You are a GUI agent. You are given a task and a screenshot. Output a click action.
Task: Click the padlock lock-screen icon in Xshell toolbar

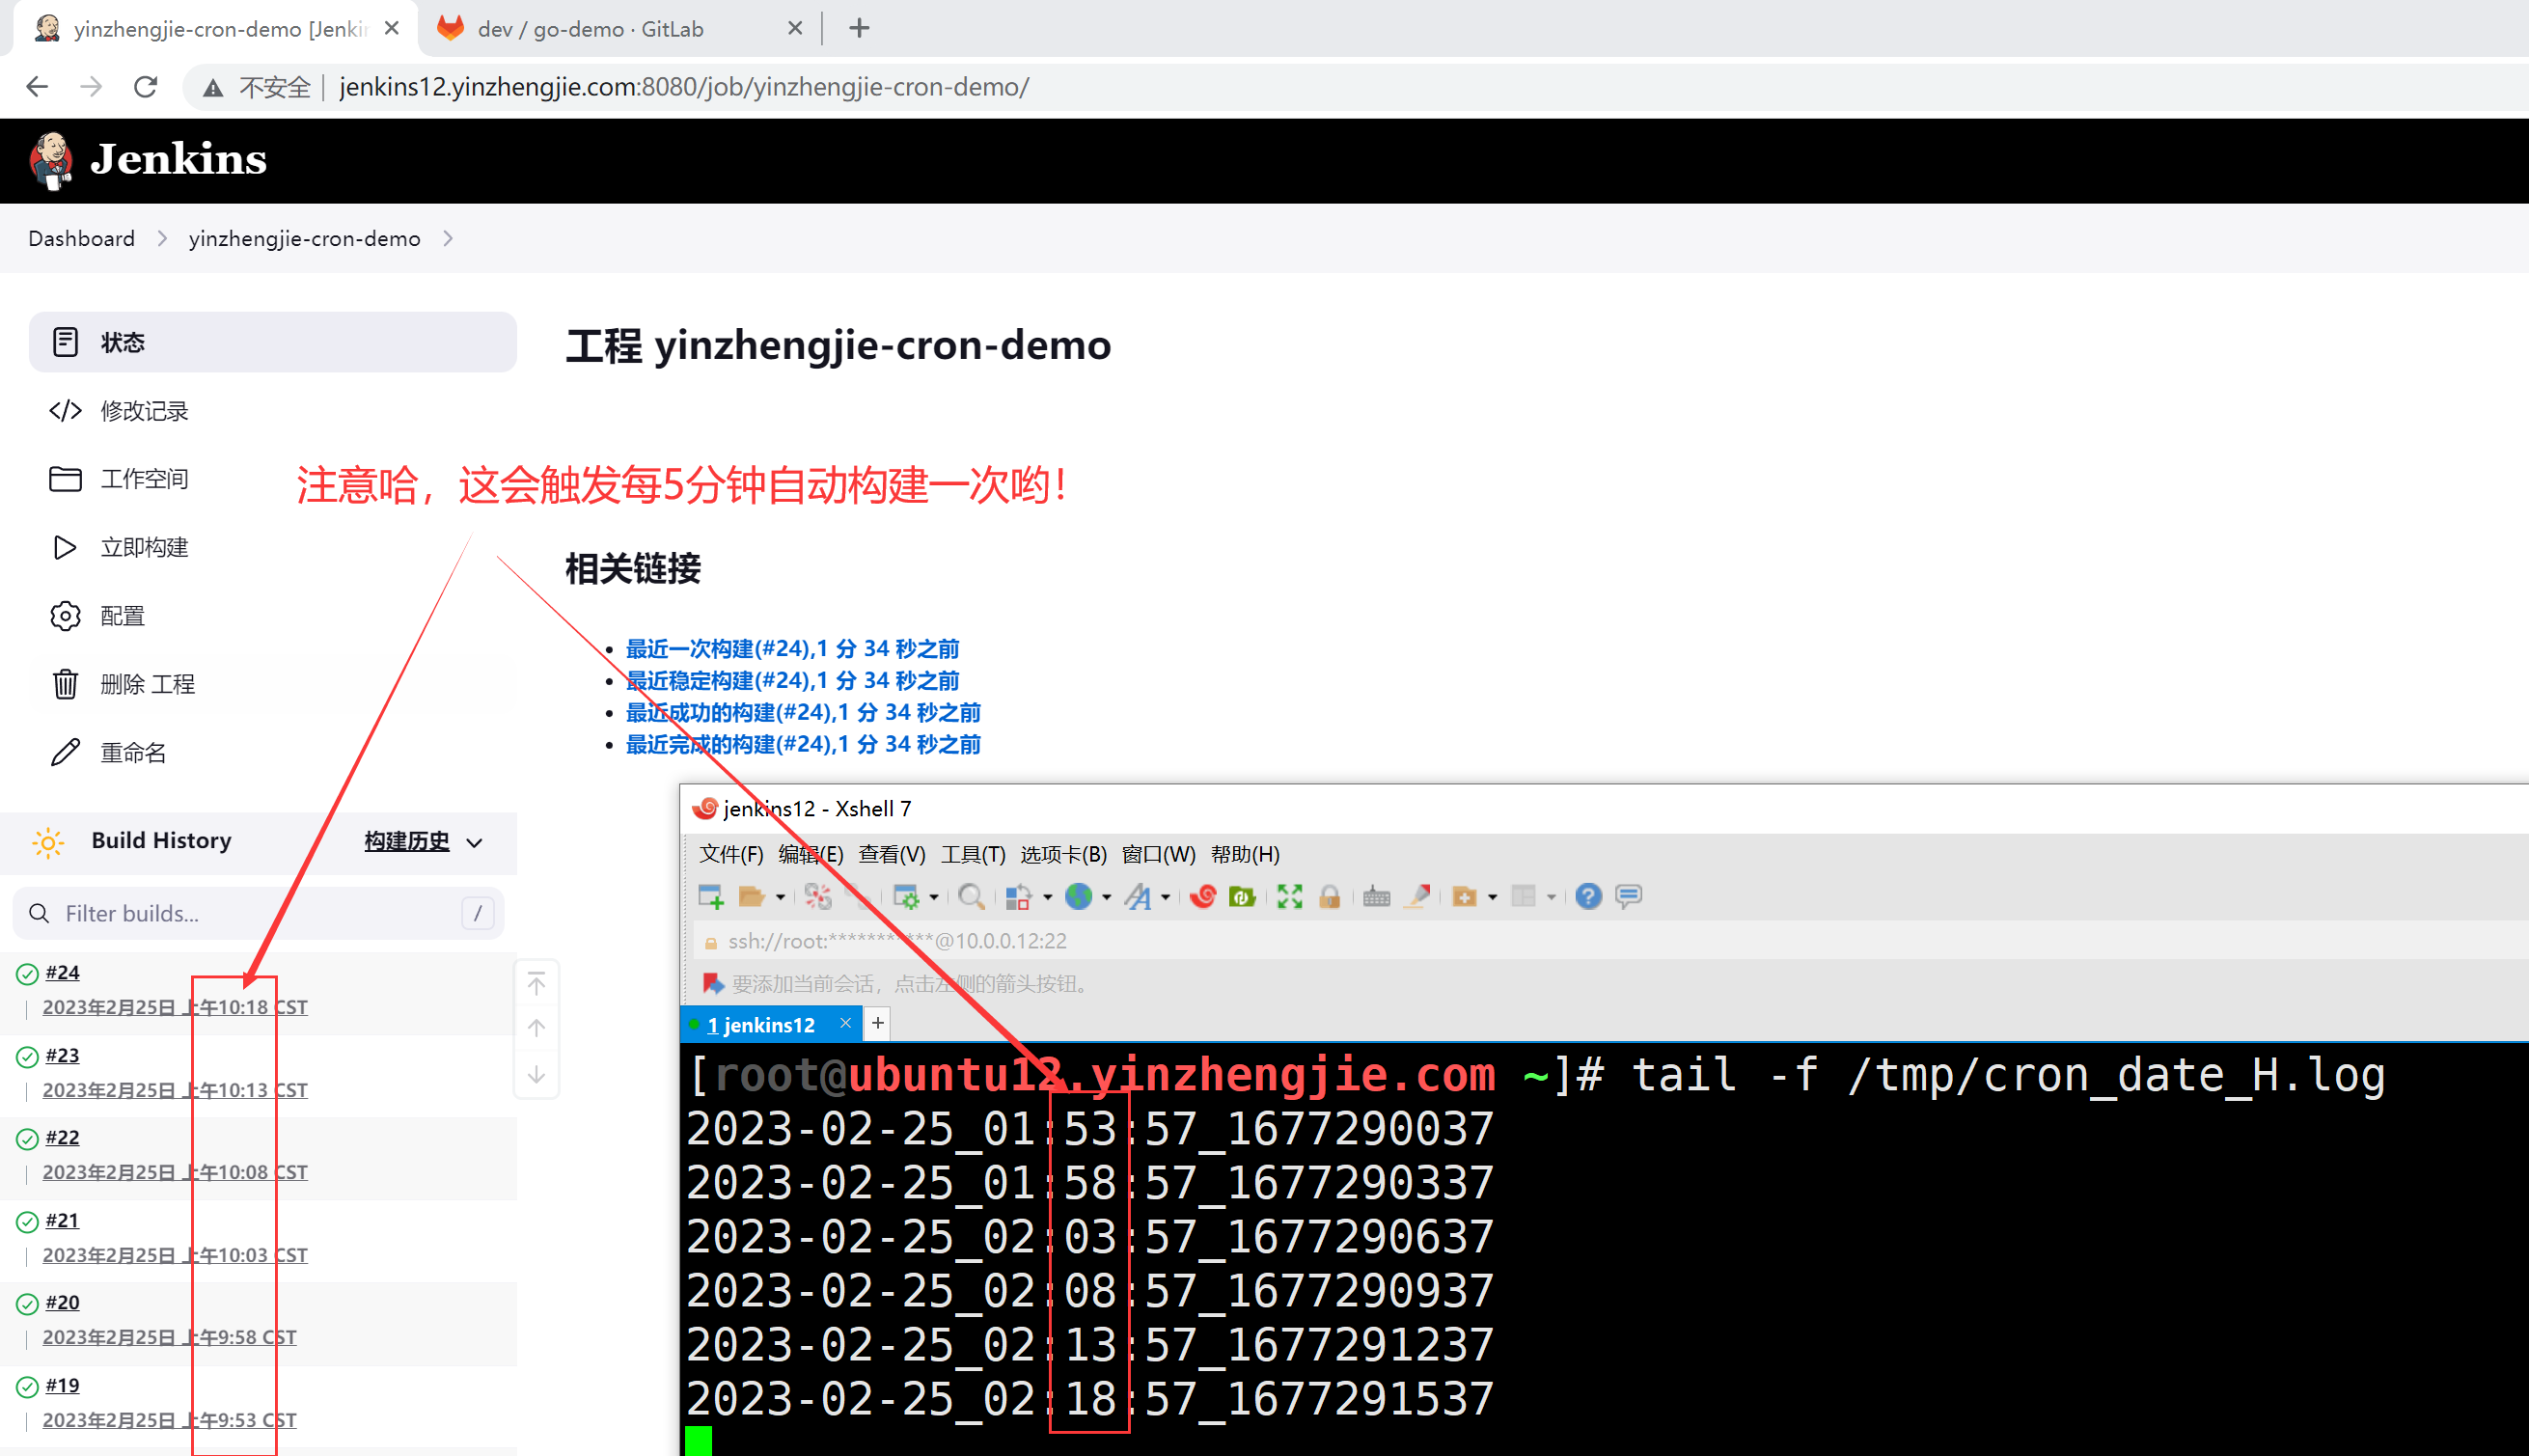(1329, 896)
